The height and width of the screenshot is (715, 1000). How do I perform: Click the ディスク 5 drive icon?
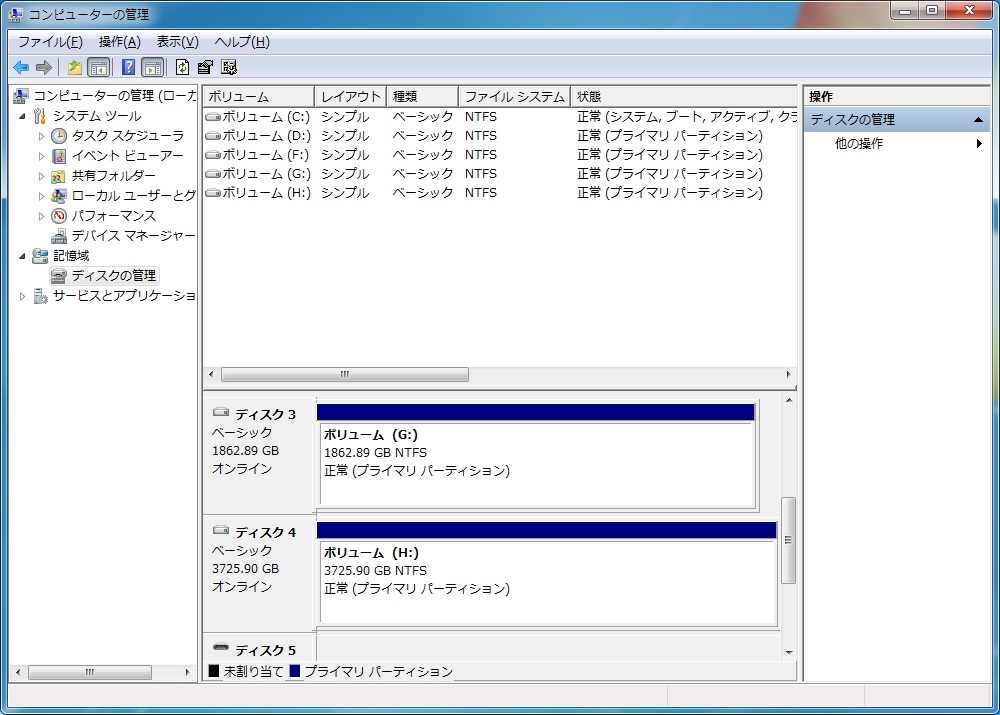coord(221,648)
